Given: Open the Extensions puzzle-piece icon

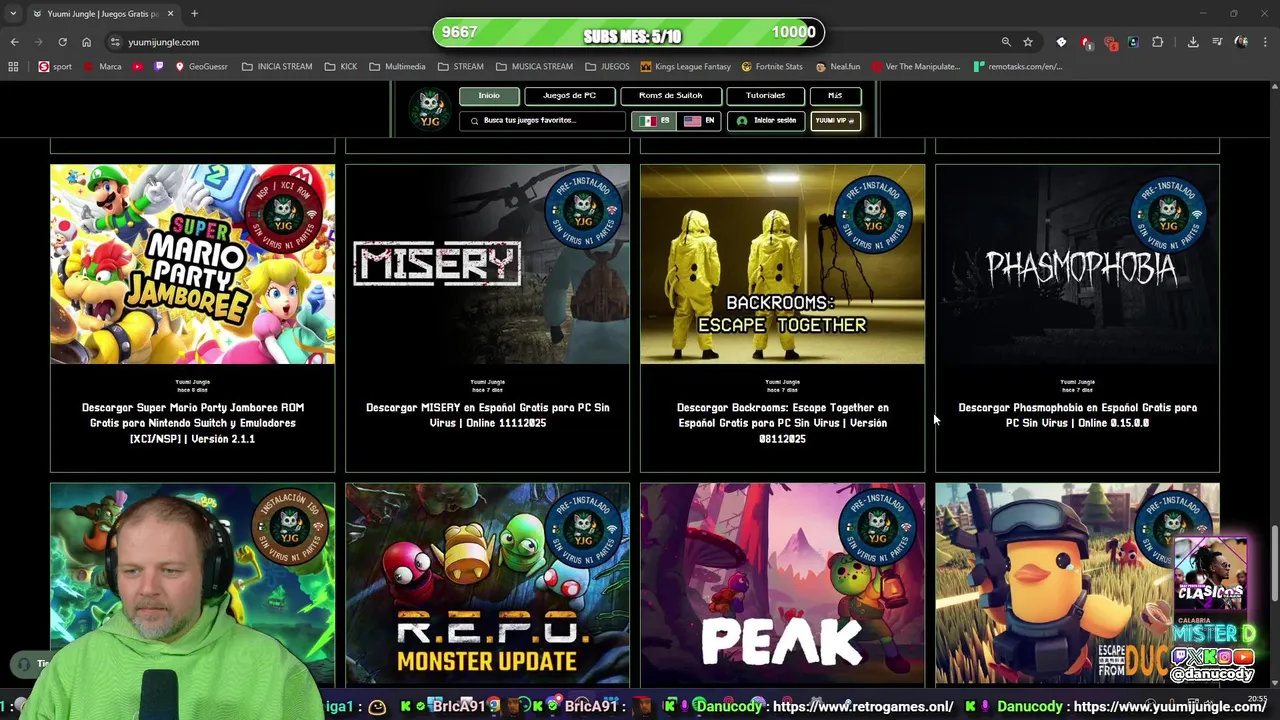Looking at the screenshot, I should (1158, 42).
